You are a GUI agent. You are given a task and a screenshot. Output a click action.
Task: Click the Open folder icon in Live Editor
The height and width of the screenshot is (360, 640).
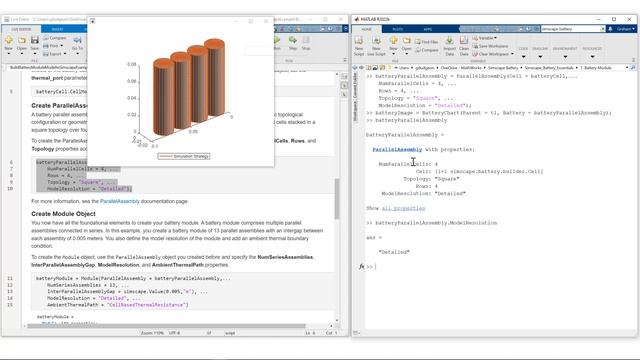coord(22,40)
